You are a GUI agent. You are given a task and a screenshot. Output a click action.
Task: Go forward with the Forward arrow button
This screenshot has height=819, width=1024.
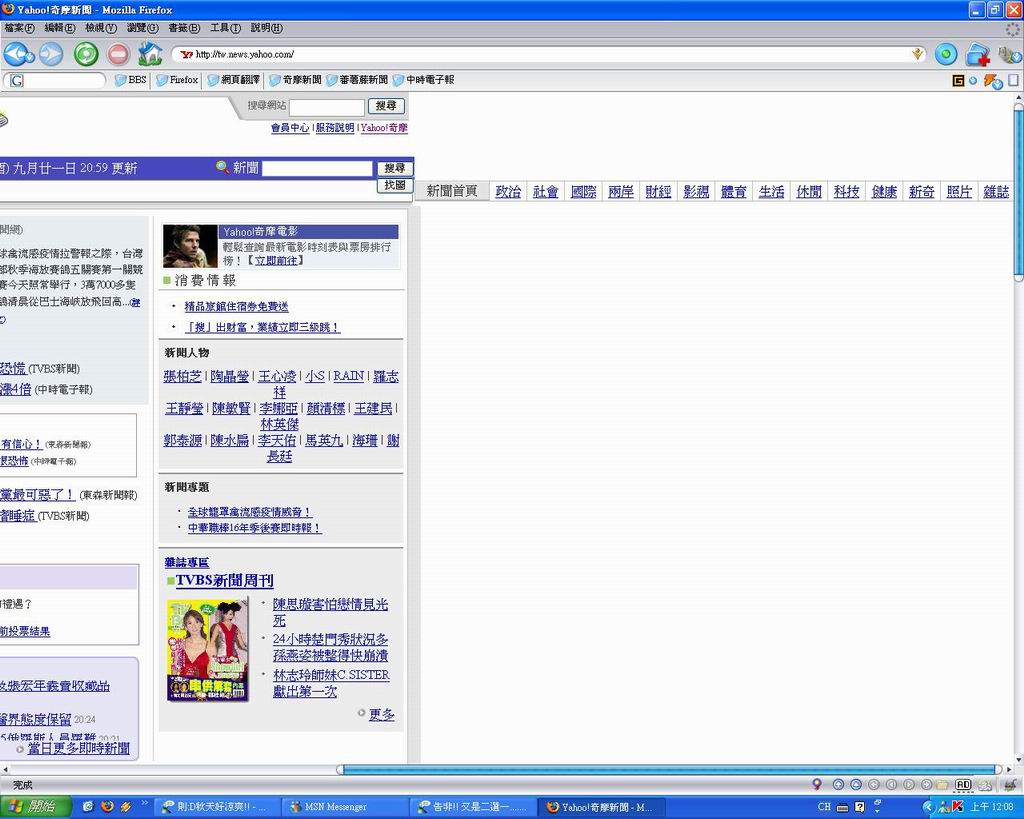click(51, 54)
